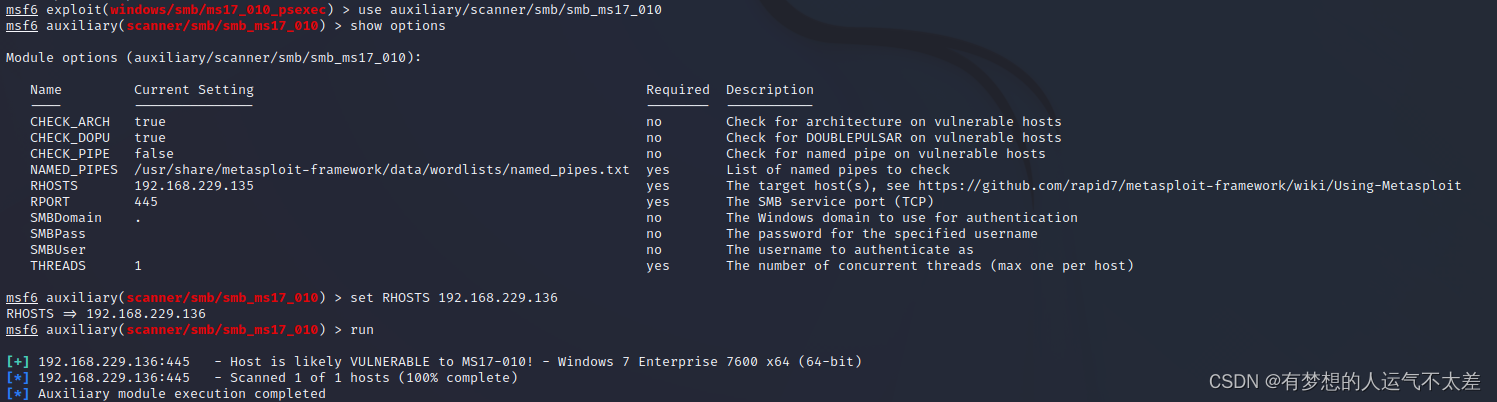Click the 'run' command text
This screenshot has height=402, width=1497.
click(362, 330)
